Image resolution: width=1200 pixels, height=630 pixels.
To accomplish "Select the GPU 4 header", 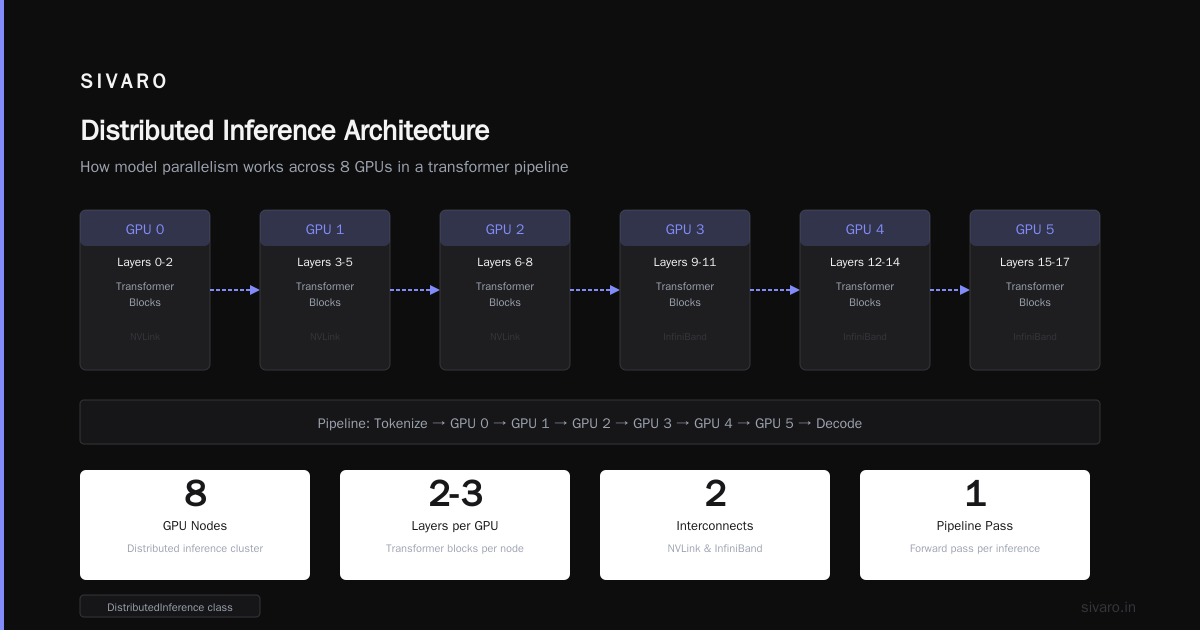I will pos(865,228).
